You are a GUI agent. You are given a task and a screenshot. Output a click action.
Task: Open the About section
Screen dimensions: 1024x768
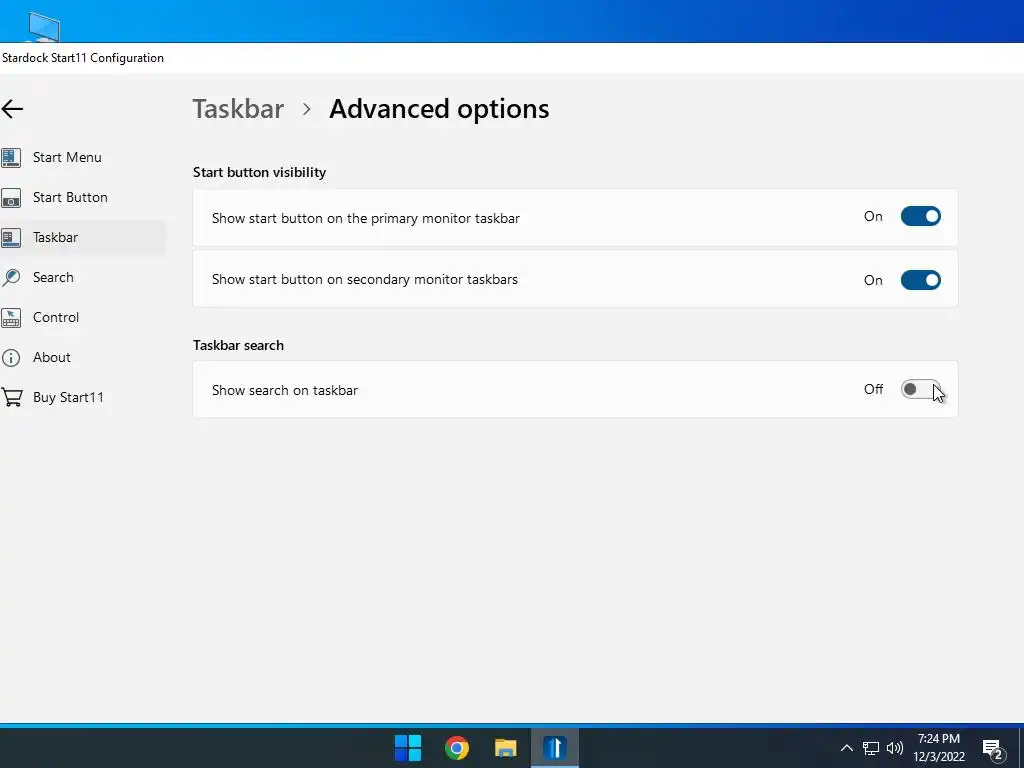[x=52, y=357]
